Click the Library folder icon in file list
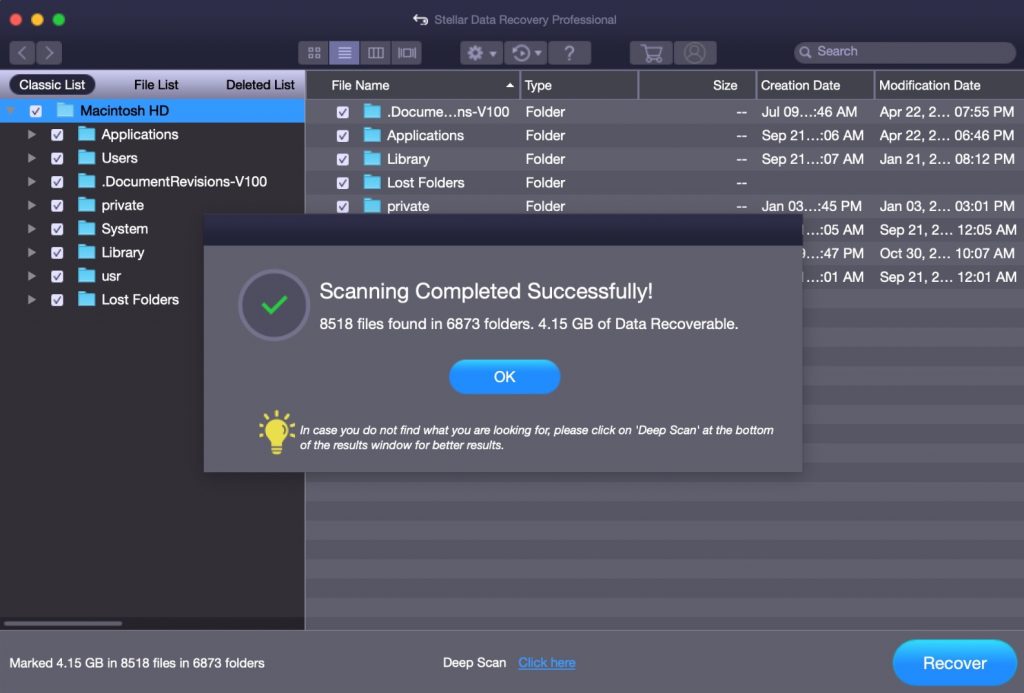Screen dimensions: 1024x693 [372, 159]
